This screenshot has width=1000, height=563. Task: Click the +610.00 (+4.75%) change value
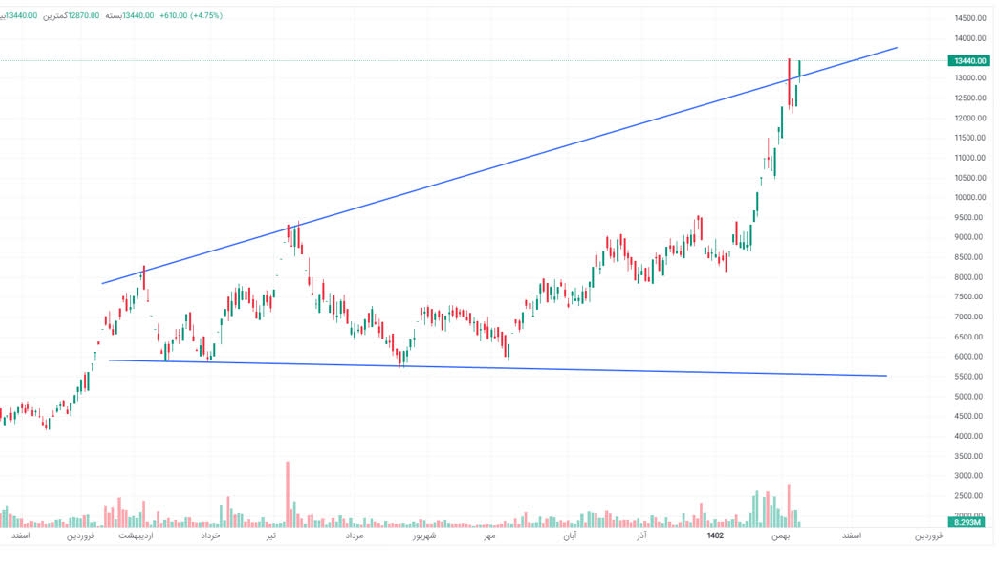(191, 15)
